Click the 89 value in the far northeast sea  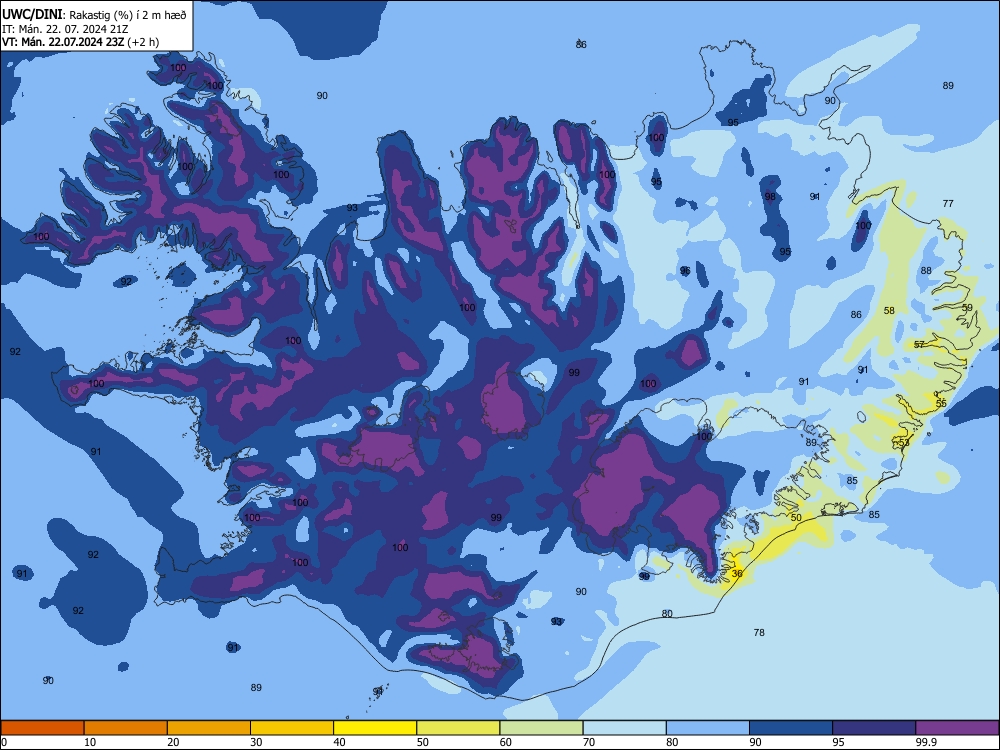coord(948,85)
